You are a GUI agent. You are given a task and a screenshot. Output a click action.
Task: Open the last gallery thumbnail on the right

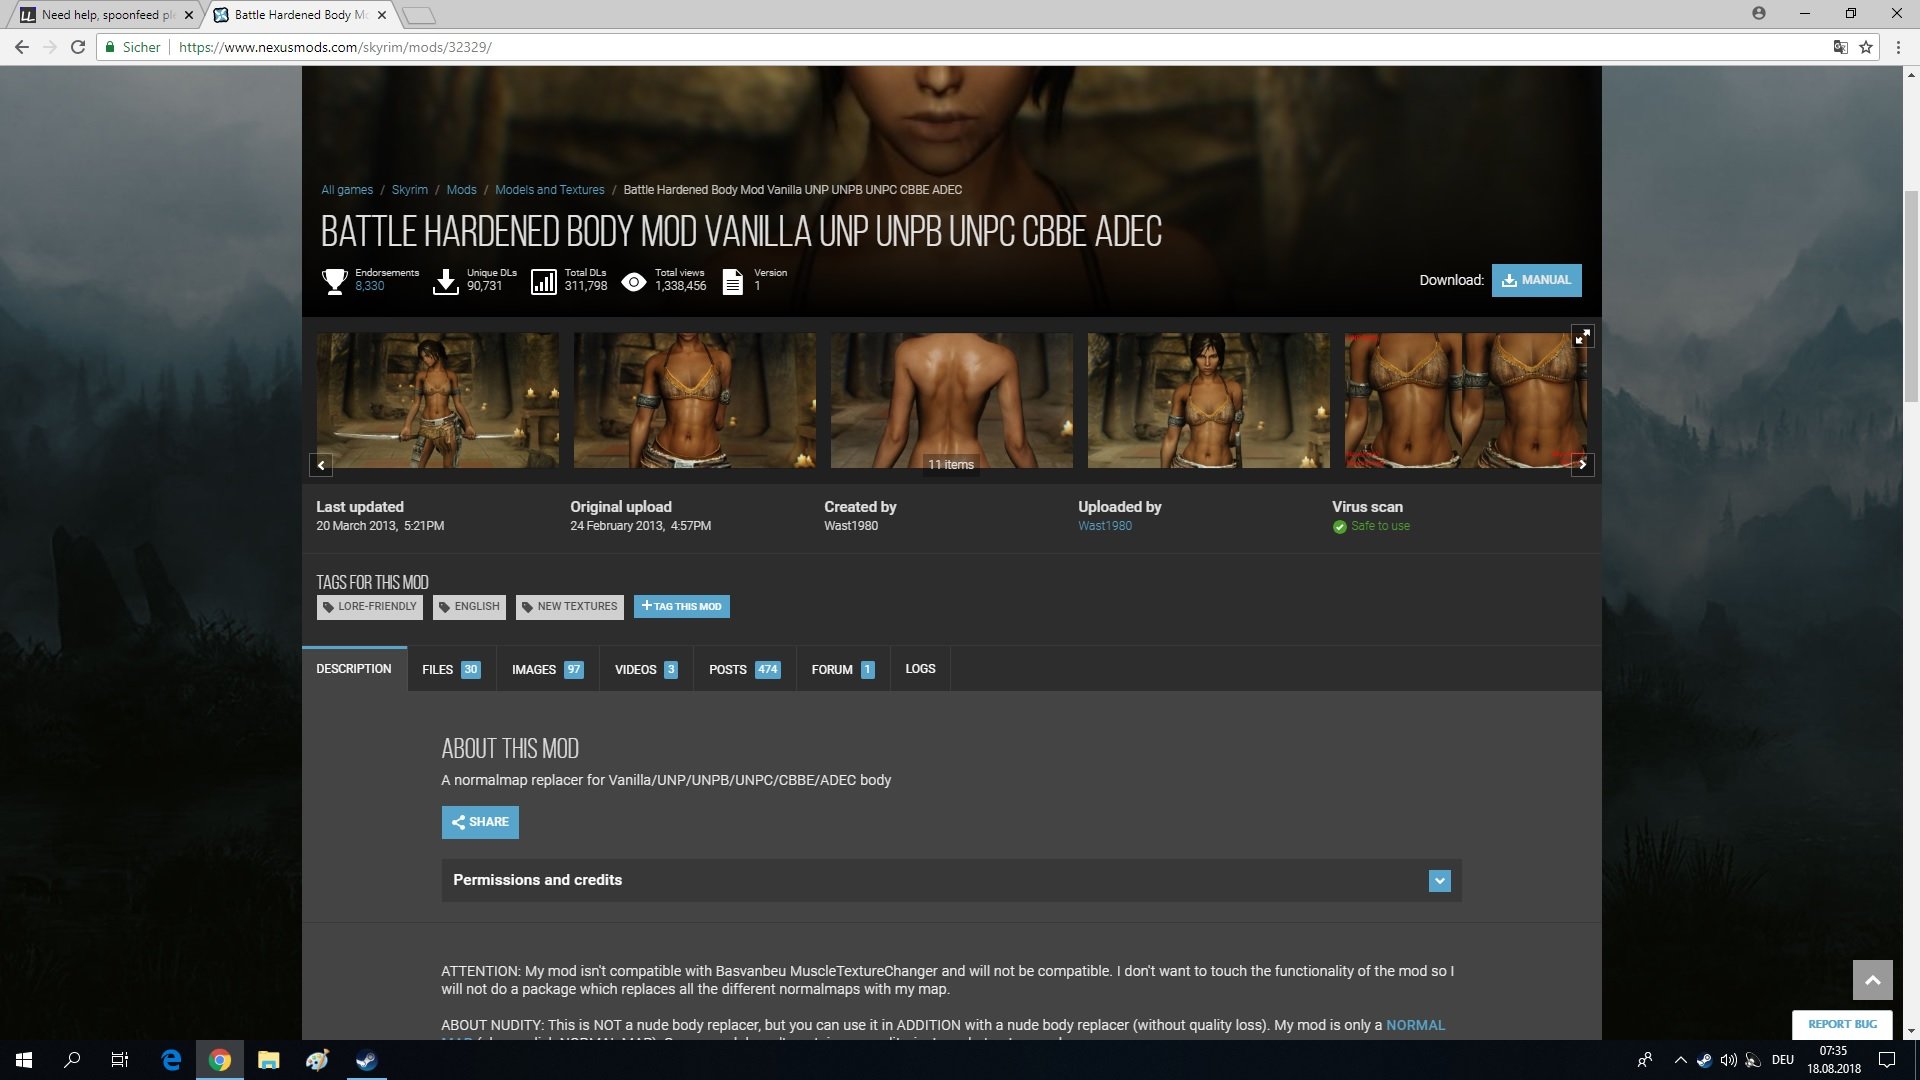1466,400
